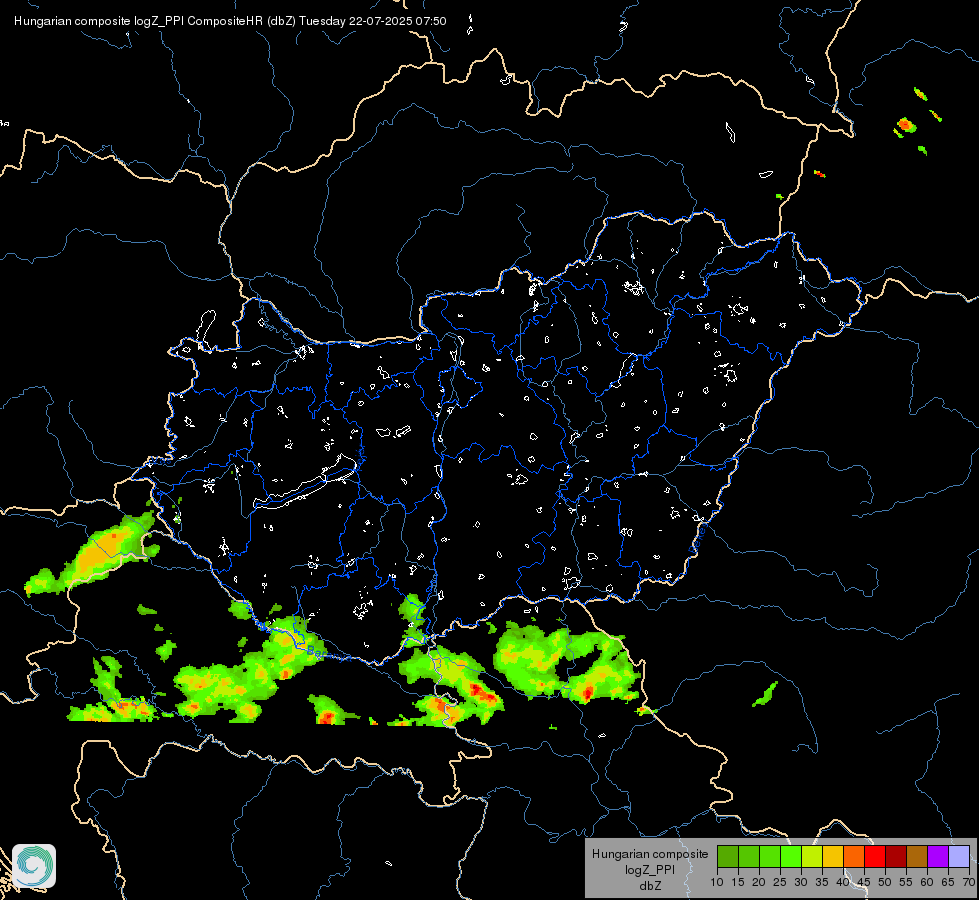Click the legend value '15'

(x=738, y=882)
